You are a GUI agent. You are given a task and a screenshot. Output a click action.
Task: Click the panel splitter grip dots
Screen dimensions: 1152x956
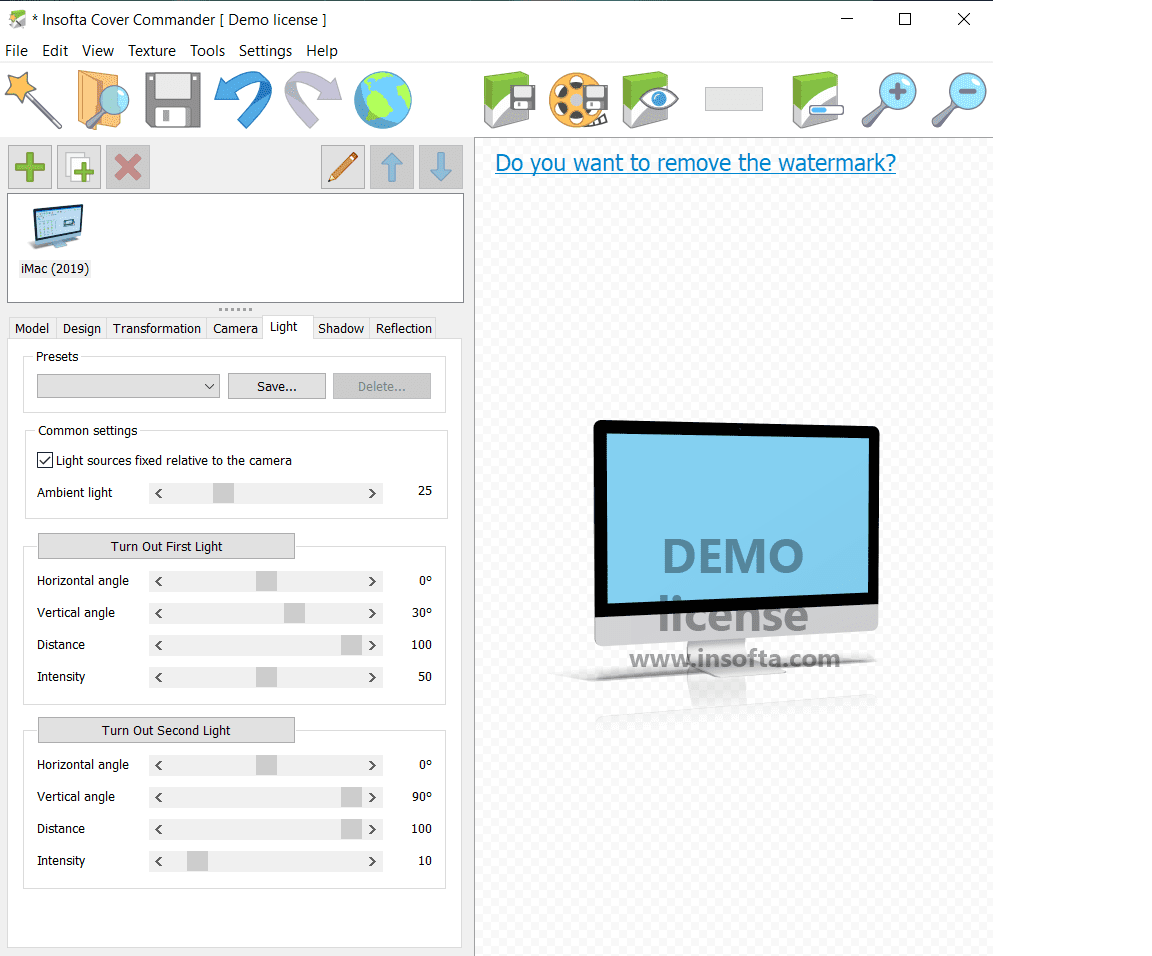(235, 309)
